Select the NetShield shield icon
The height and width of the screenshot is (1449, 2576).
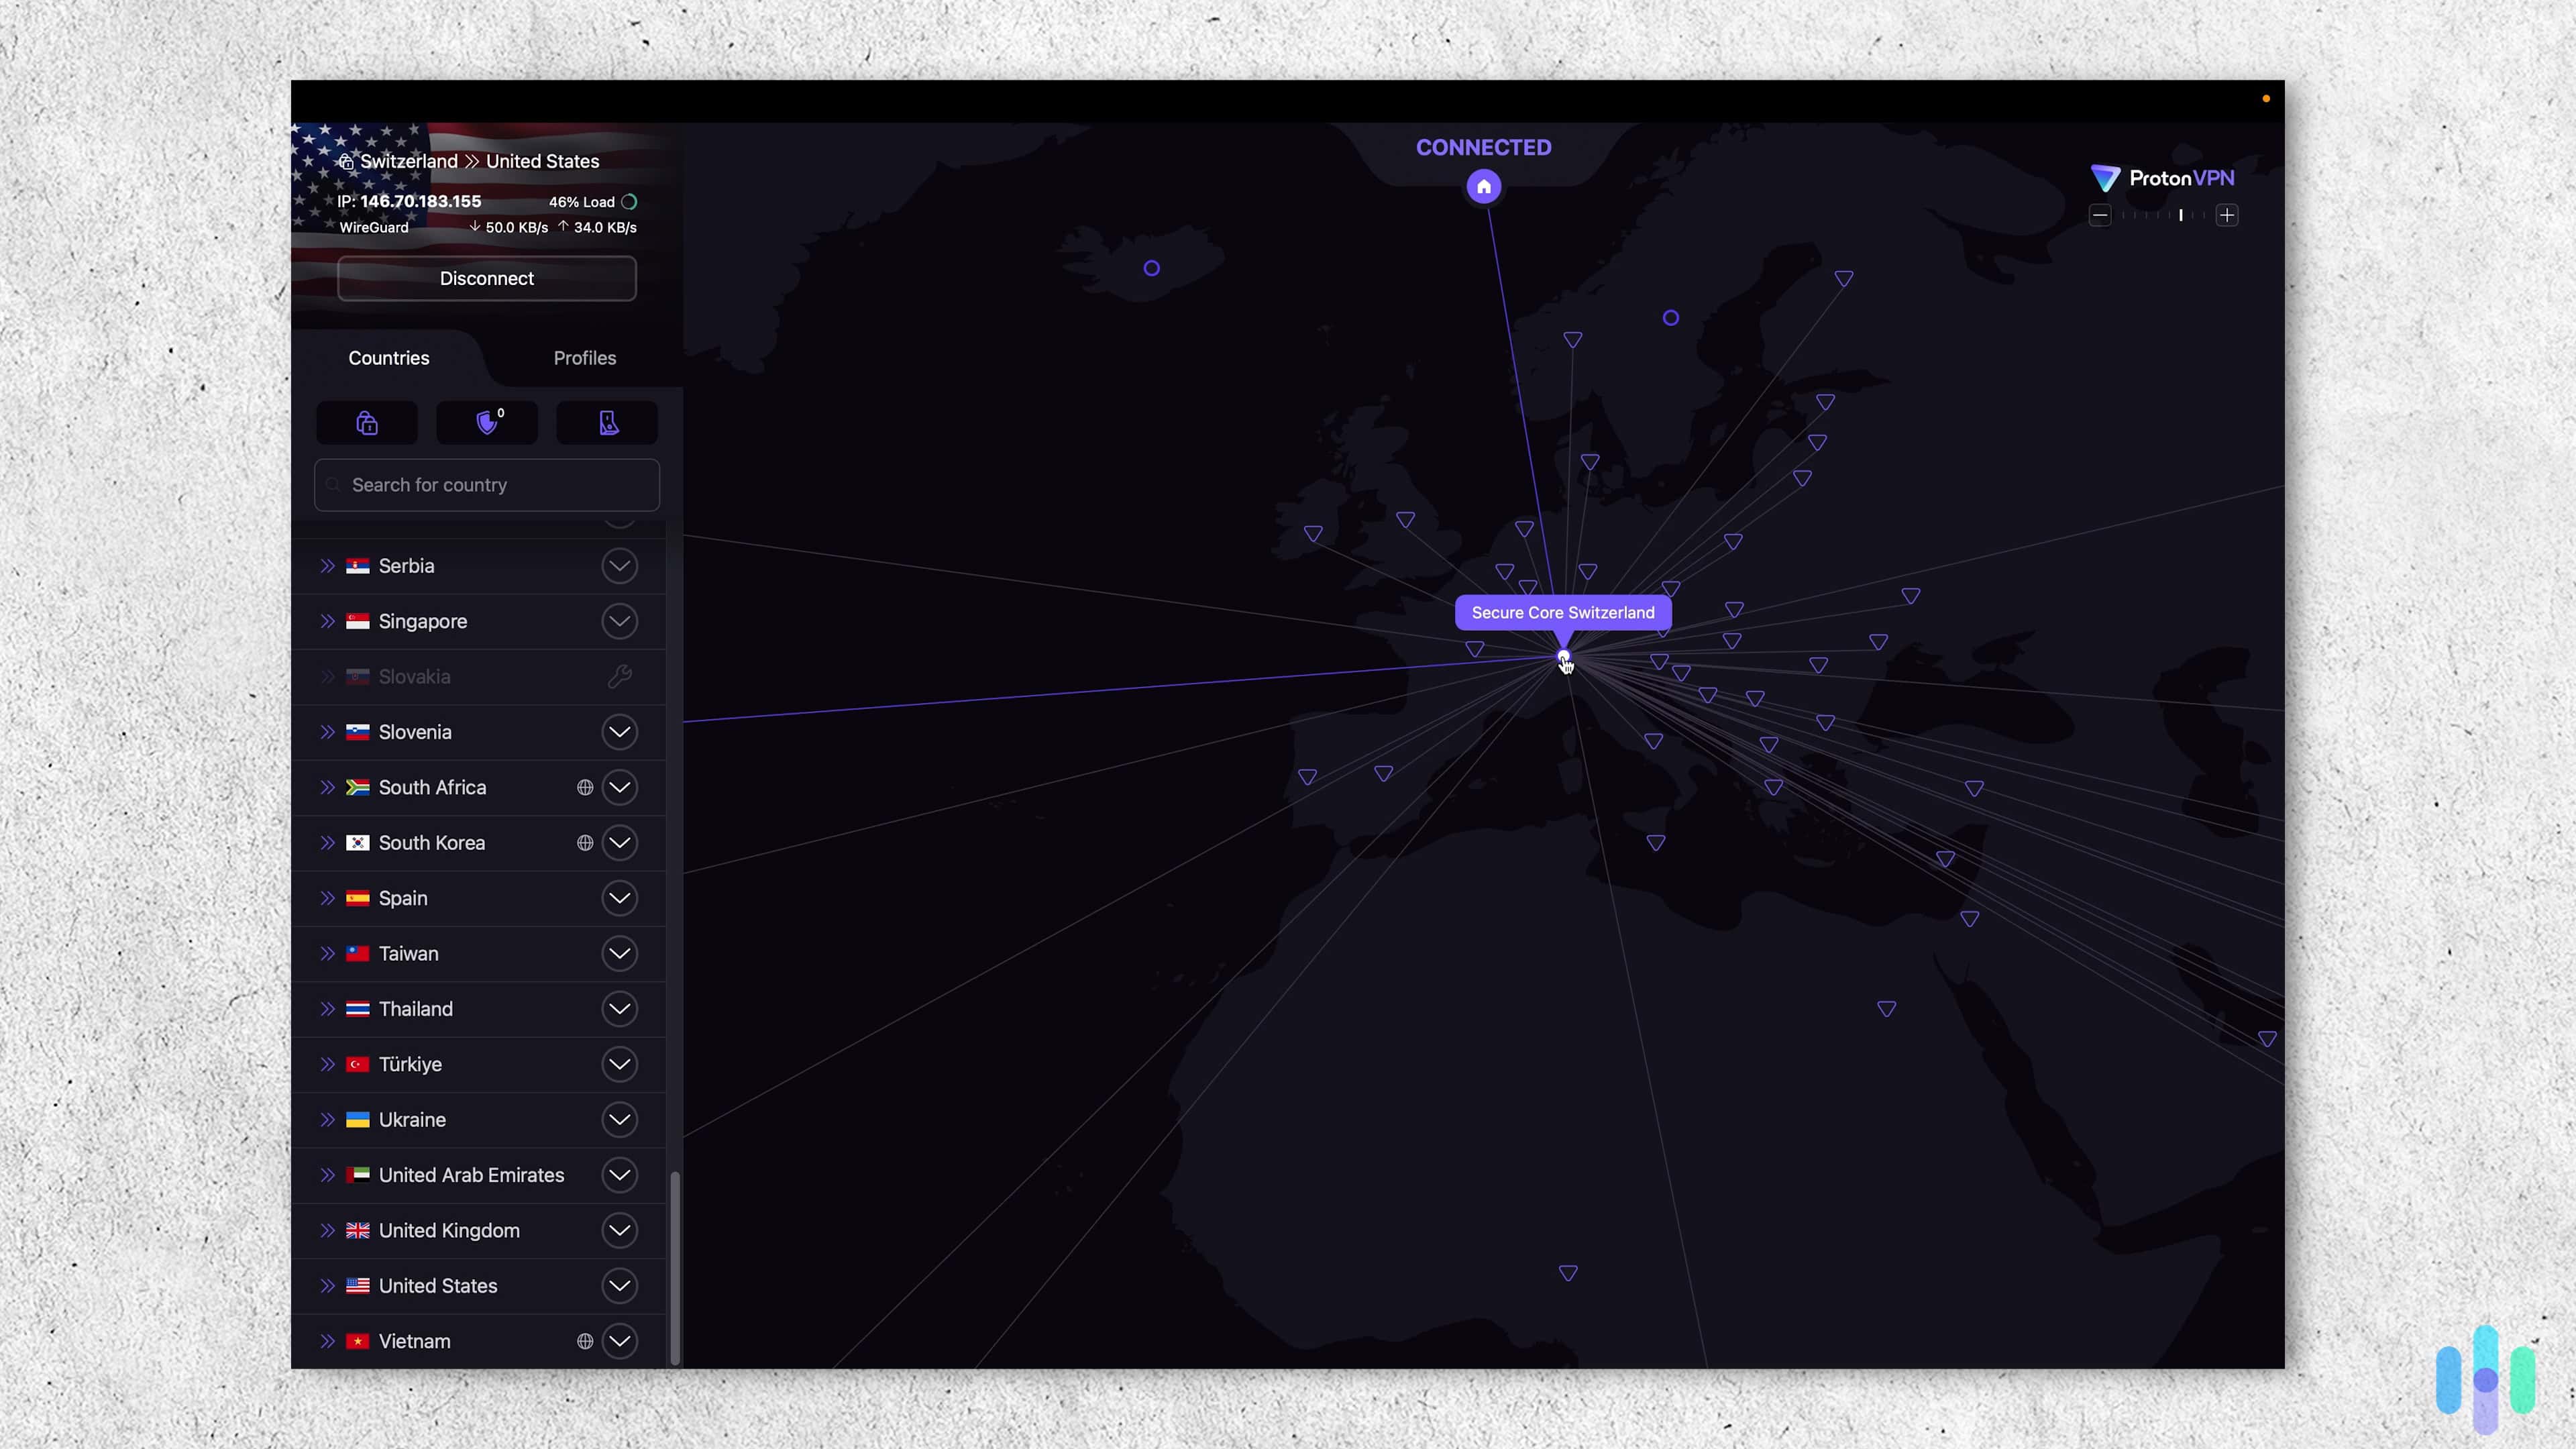(x=487, y=422)
